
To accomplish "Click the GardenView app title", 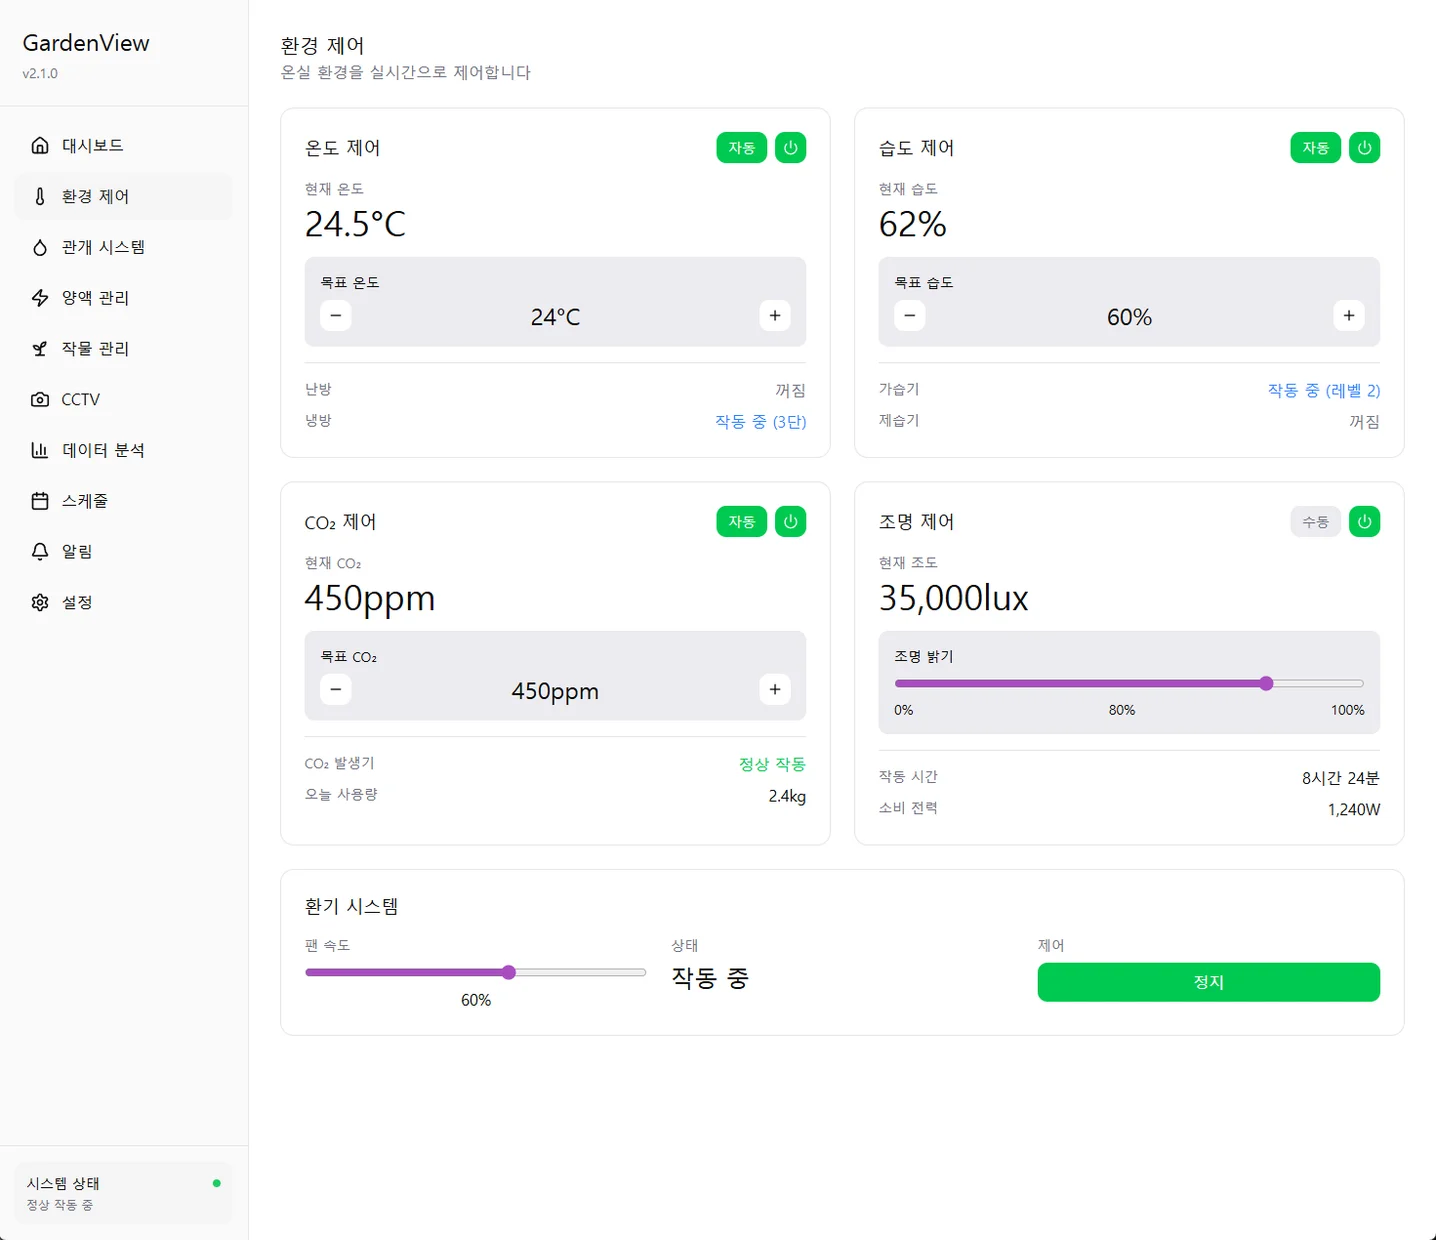I will (86, 43).
